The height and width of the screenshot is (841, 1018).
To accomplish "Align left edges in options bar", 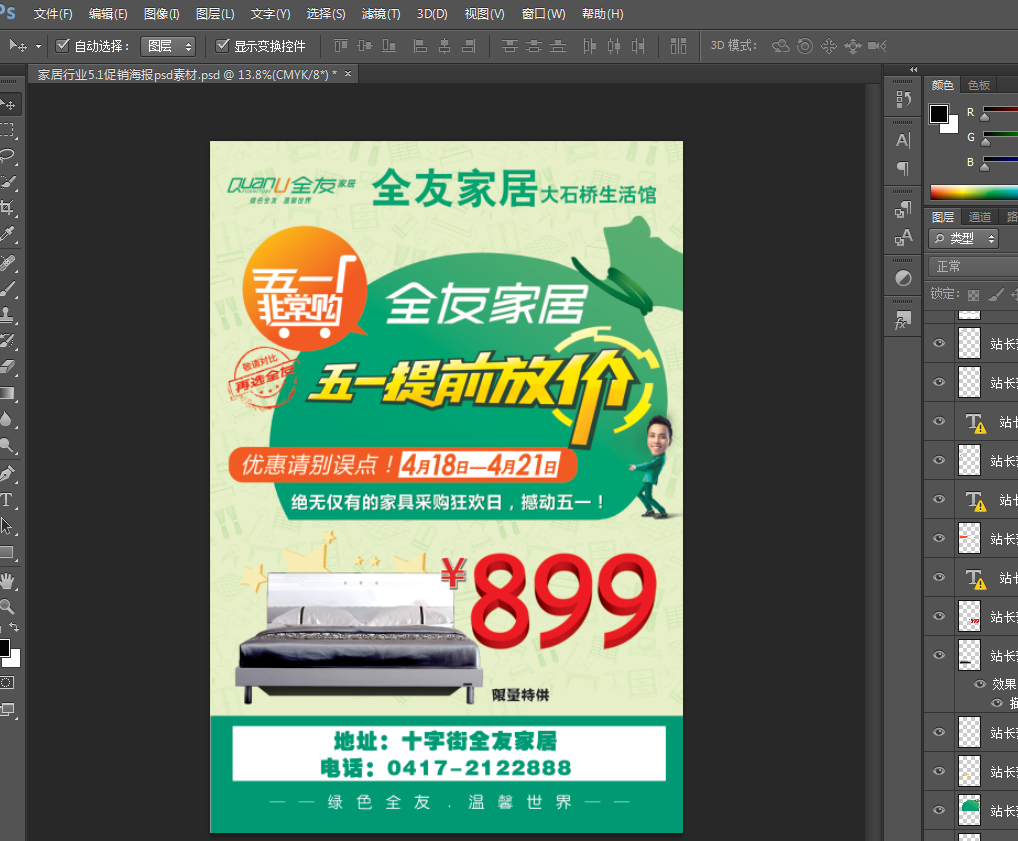I will coord(420,45).
